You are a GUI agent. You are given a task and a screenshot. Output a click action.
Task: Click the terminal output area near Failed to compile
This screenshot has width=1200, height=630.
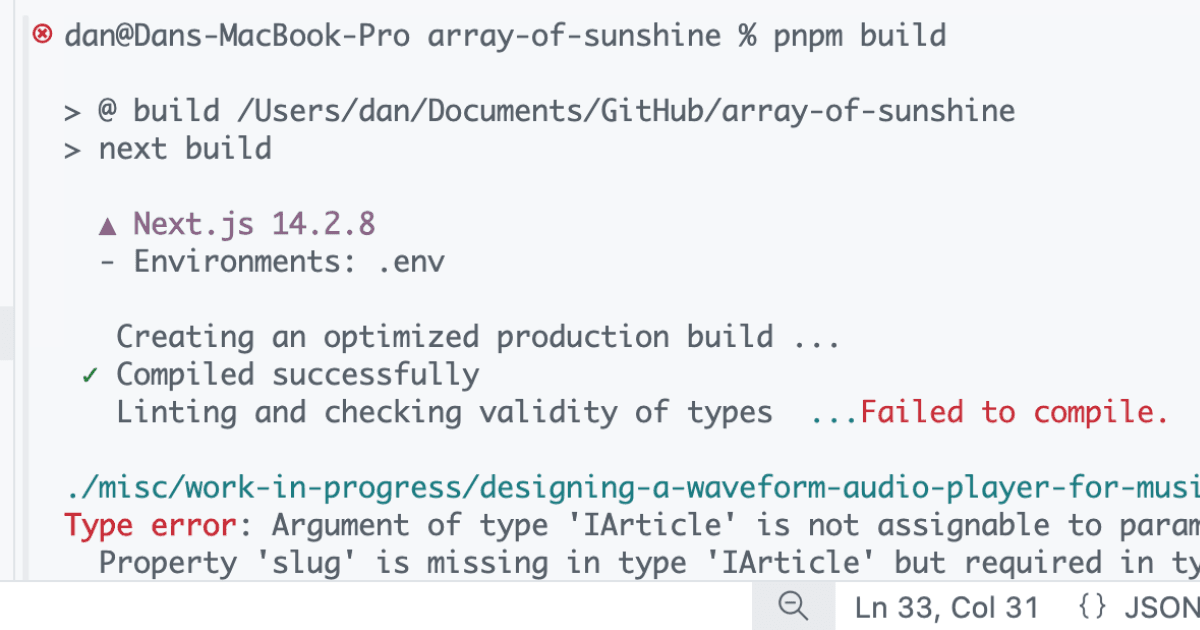pyautogui.click(x=1012, y=411)
